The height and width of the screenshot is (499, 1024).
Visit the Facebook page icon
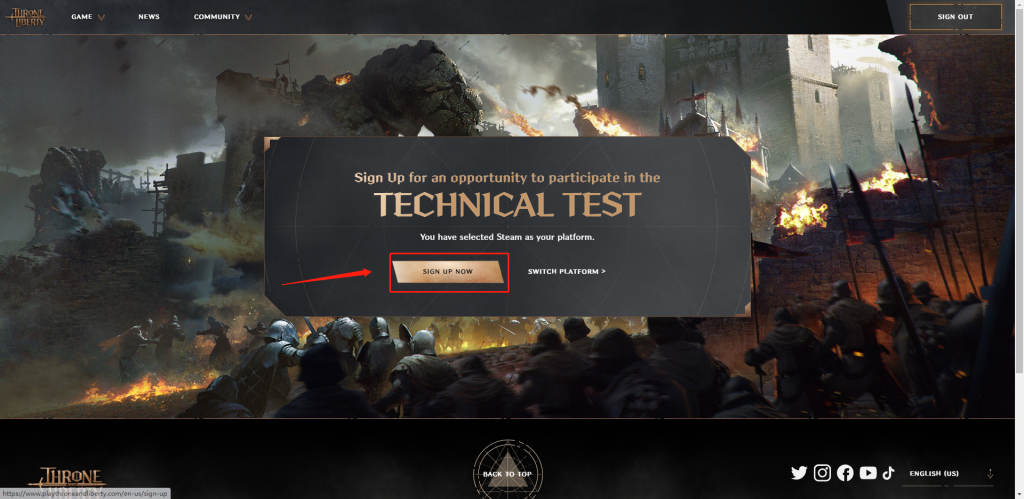click(845, 473)
